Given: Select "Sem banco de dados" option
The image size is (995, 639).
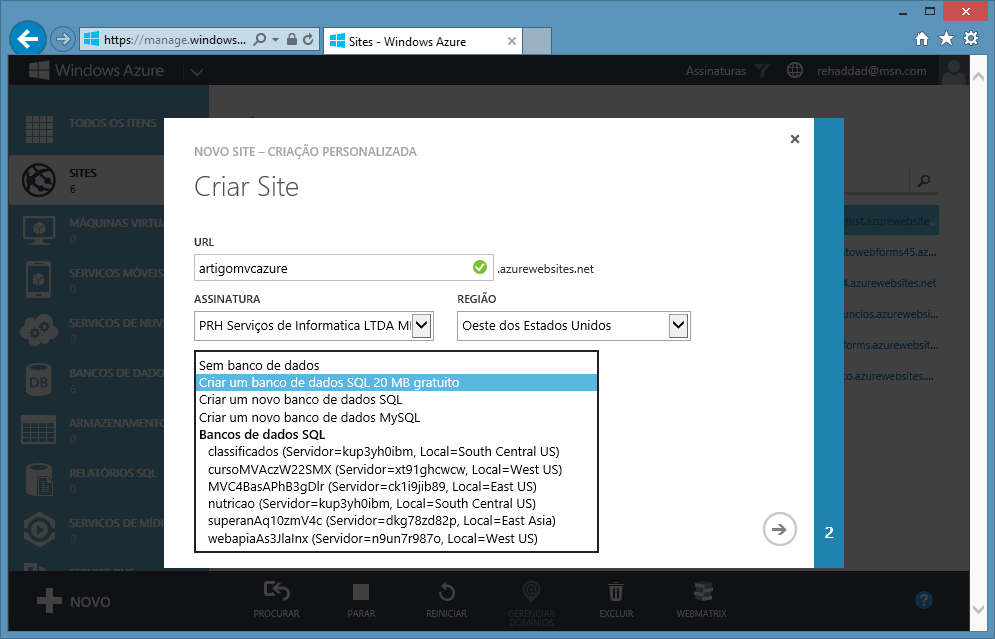Looking at the screenshot, I should point(396,366).
